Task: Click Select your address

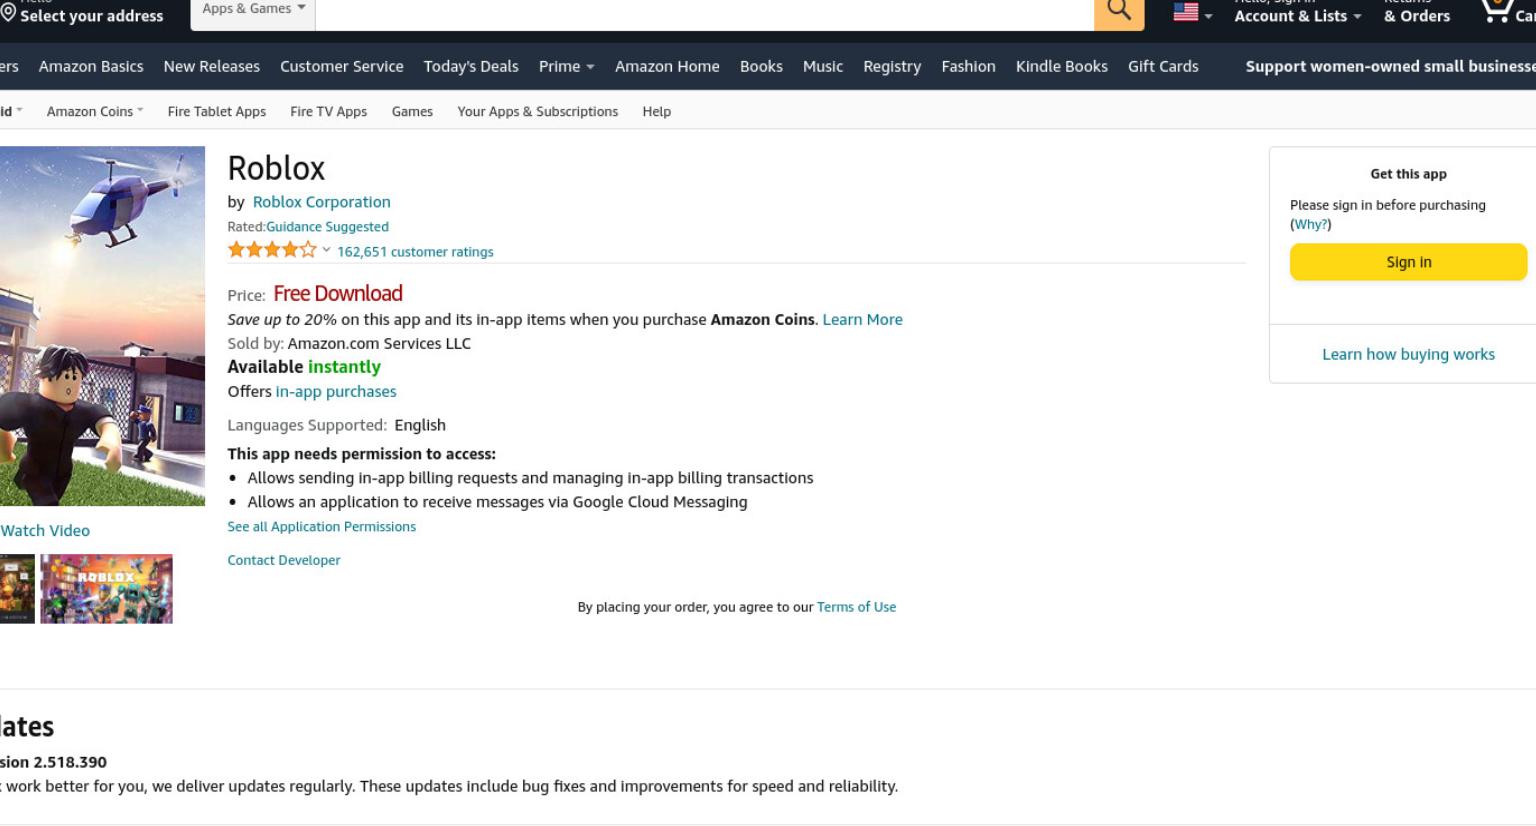Action: [x=91, y=16]
